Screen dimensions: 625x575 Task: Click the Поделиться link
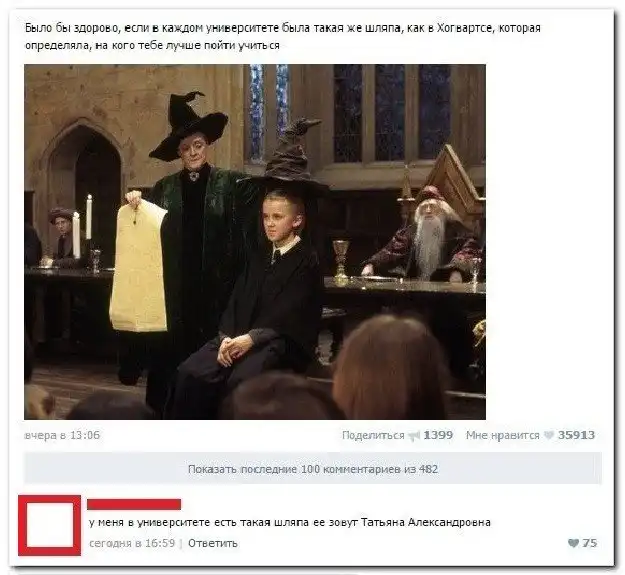[373, 435]
